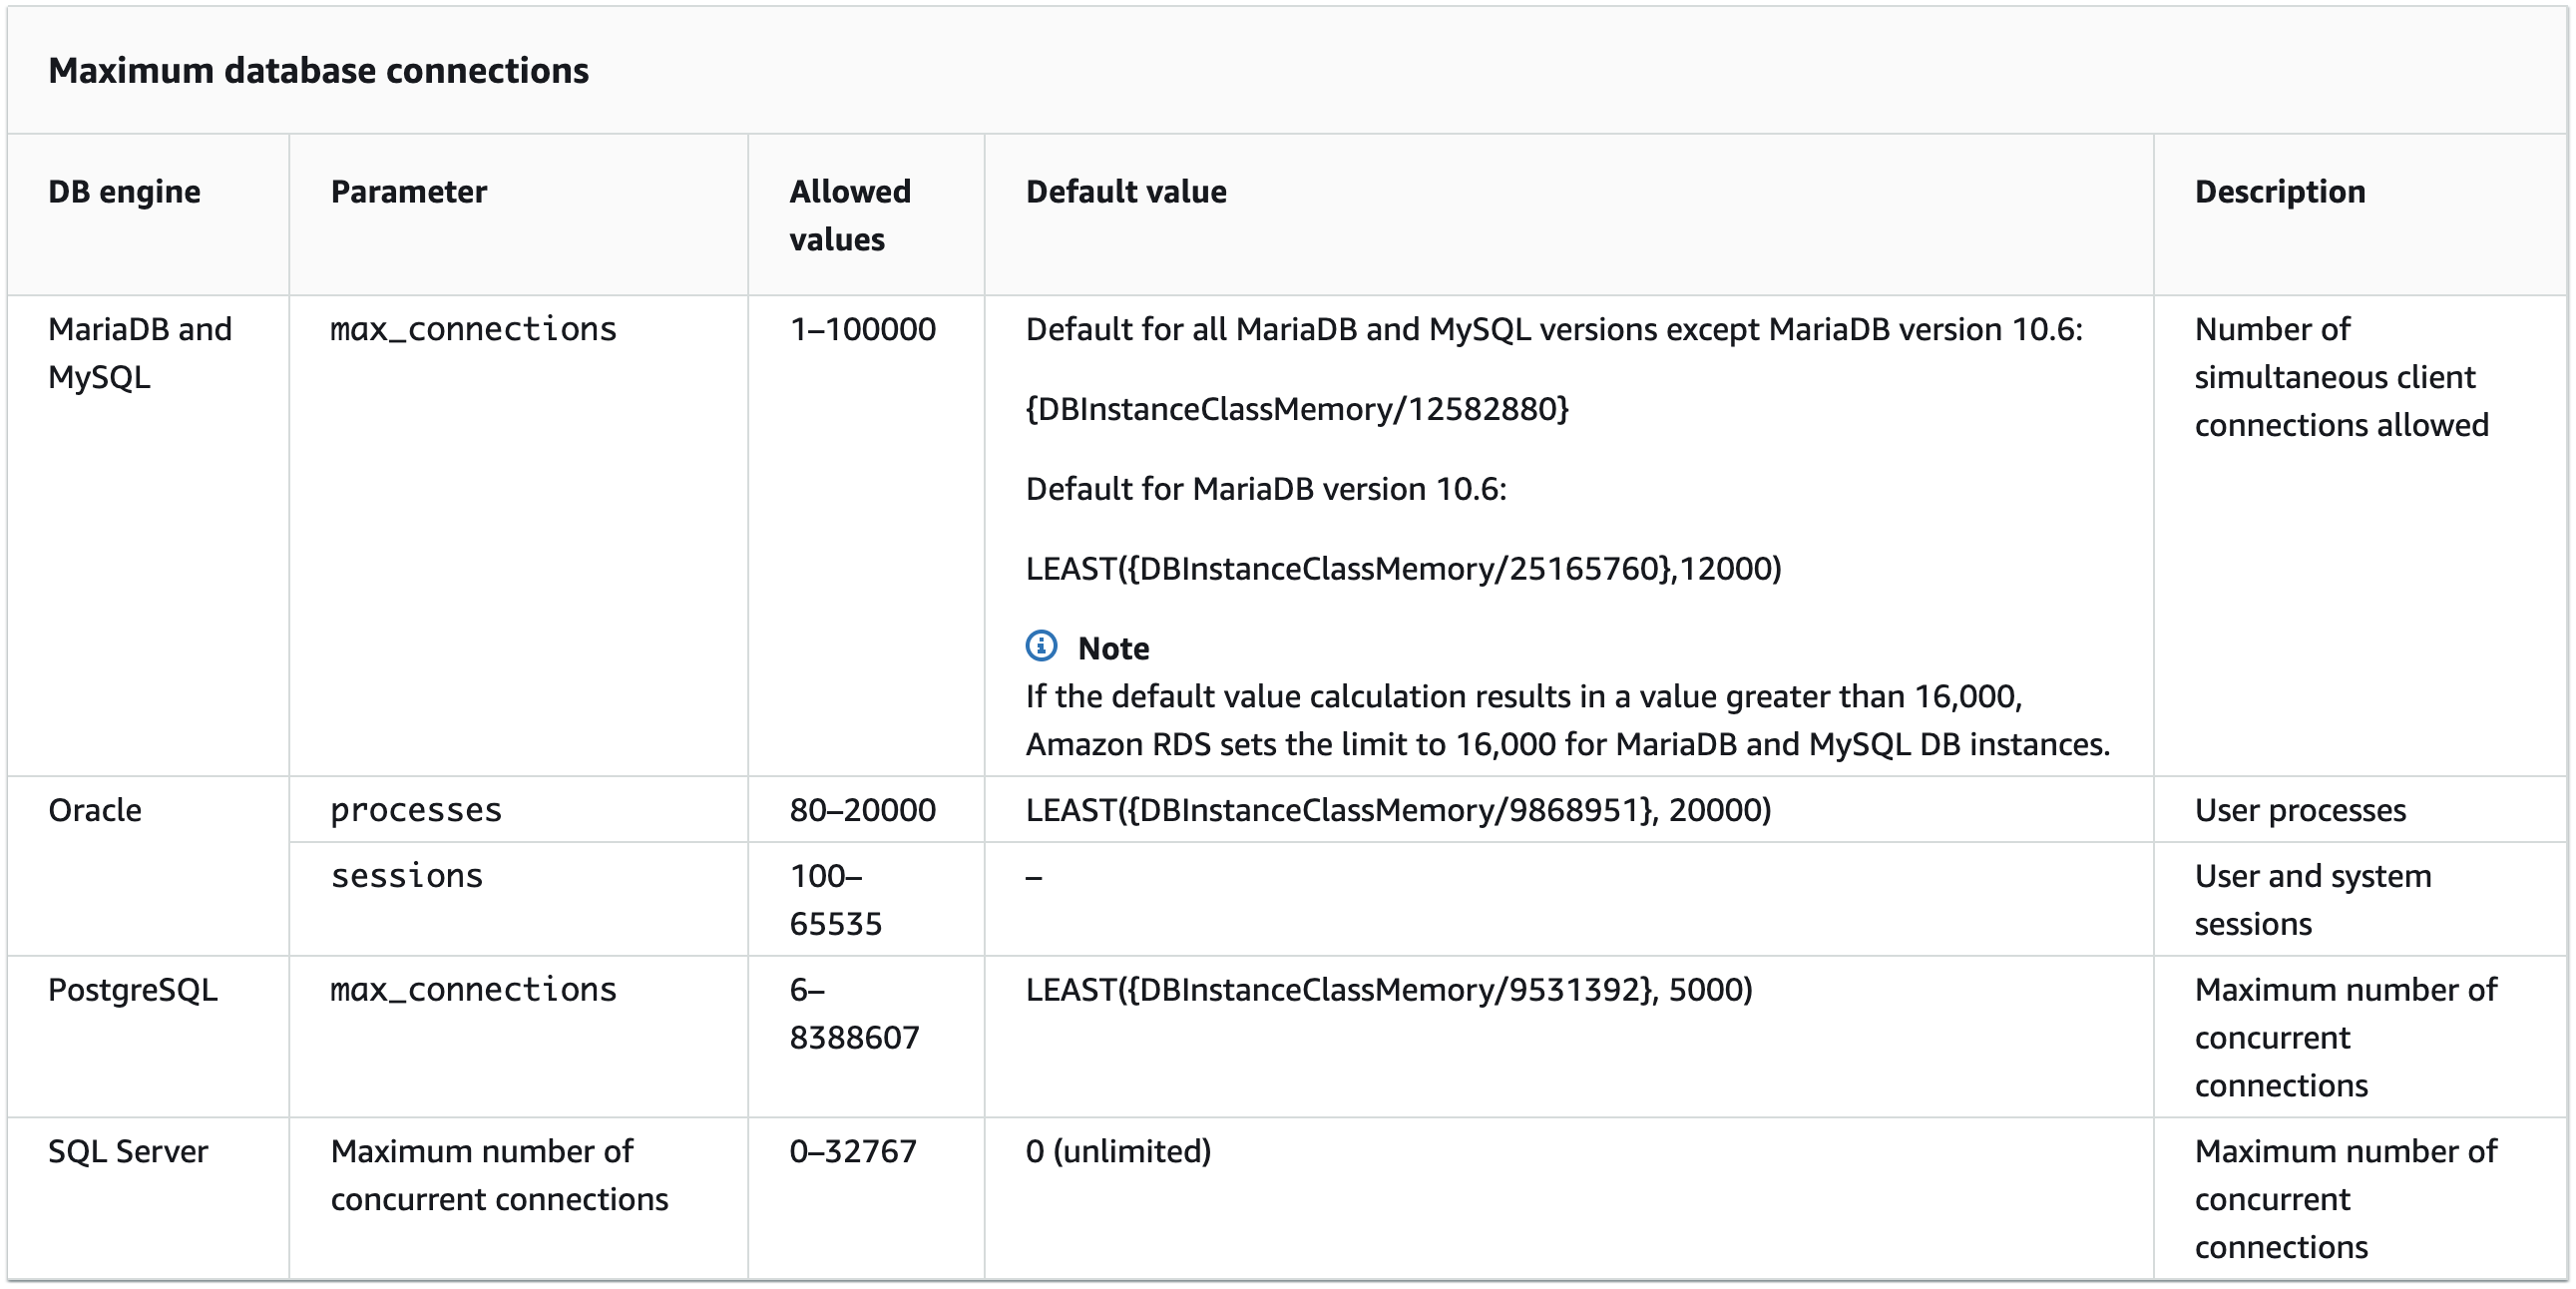Click the '0 (unlimited)' default value
Image resolution: width=2576 pixels, height=1289 pixels.
(1118, 1152)
